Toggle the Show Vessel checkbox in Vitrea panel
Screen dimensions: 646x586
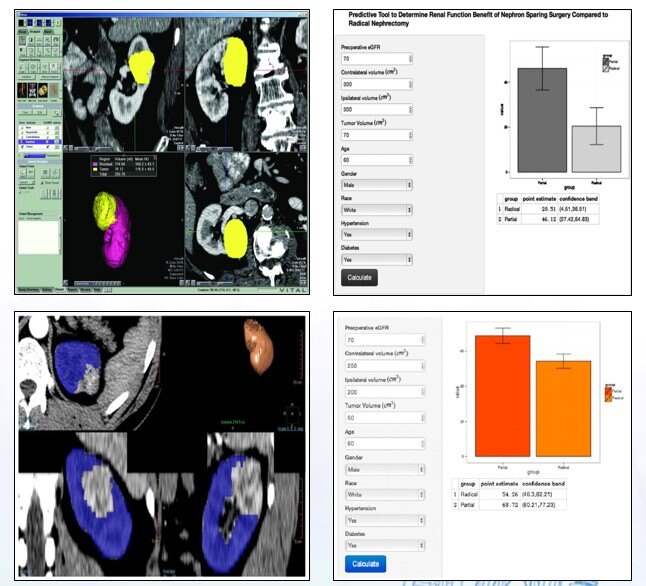(x=44, y=183)
